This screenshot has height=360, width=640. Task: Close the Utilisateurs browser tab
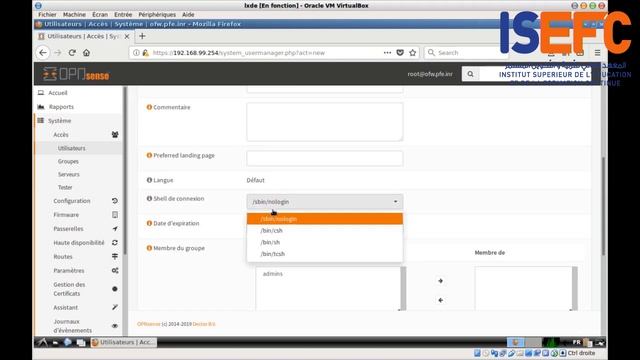pos(127,36)
